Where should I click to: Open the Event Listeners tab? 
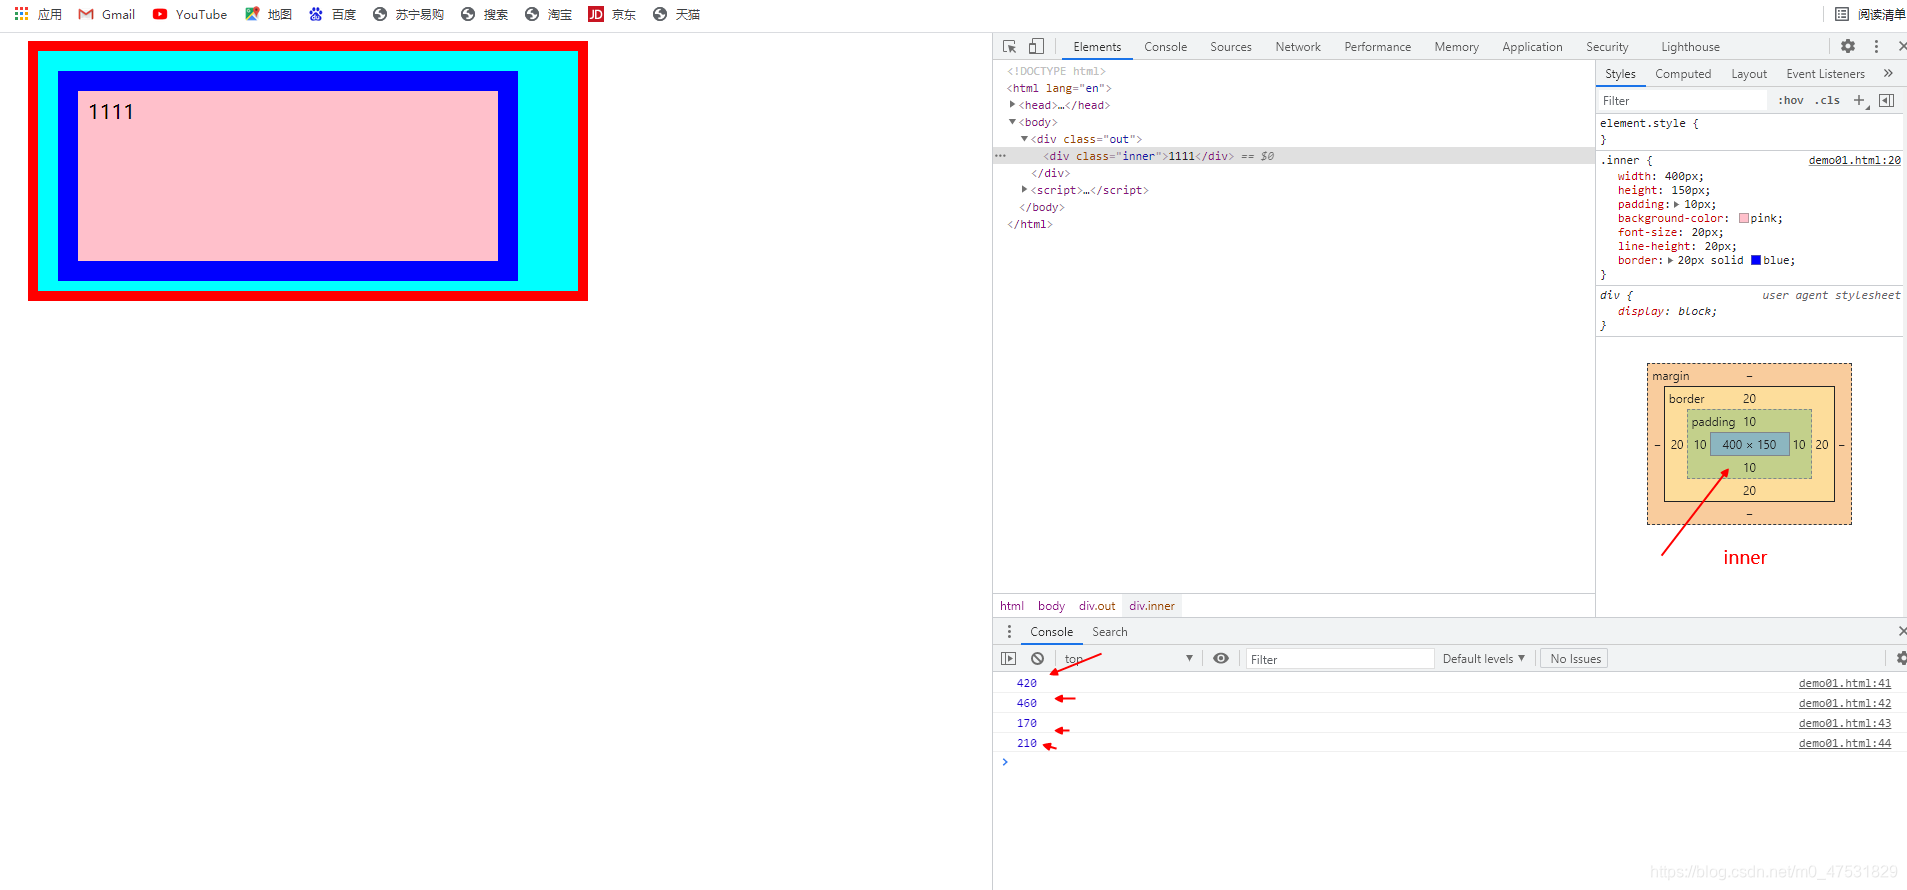pyautogui.click(x=1825, y=74)
